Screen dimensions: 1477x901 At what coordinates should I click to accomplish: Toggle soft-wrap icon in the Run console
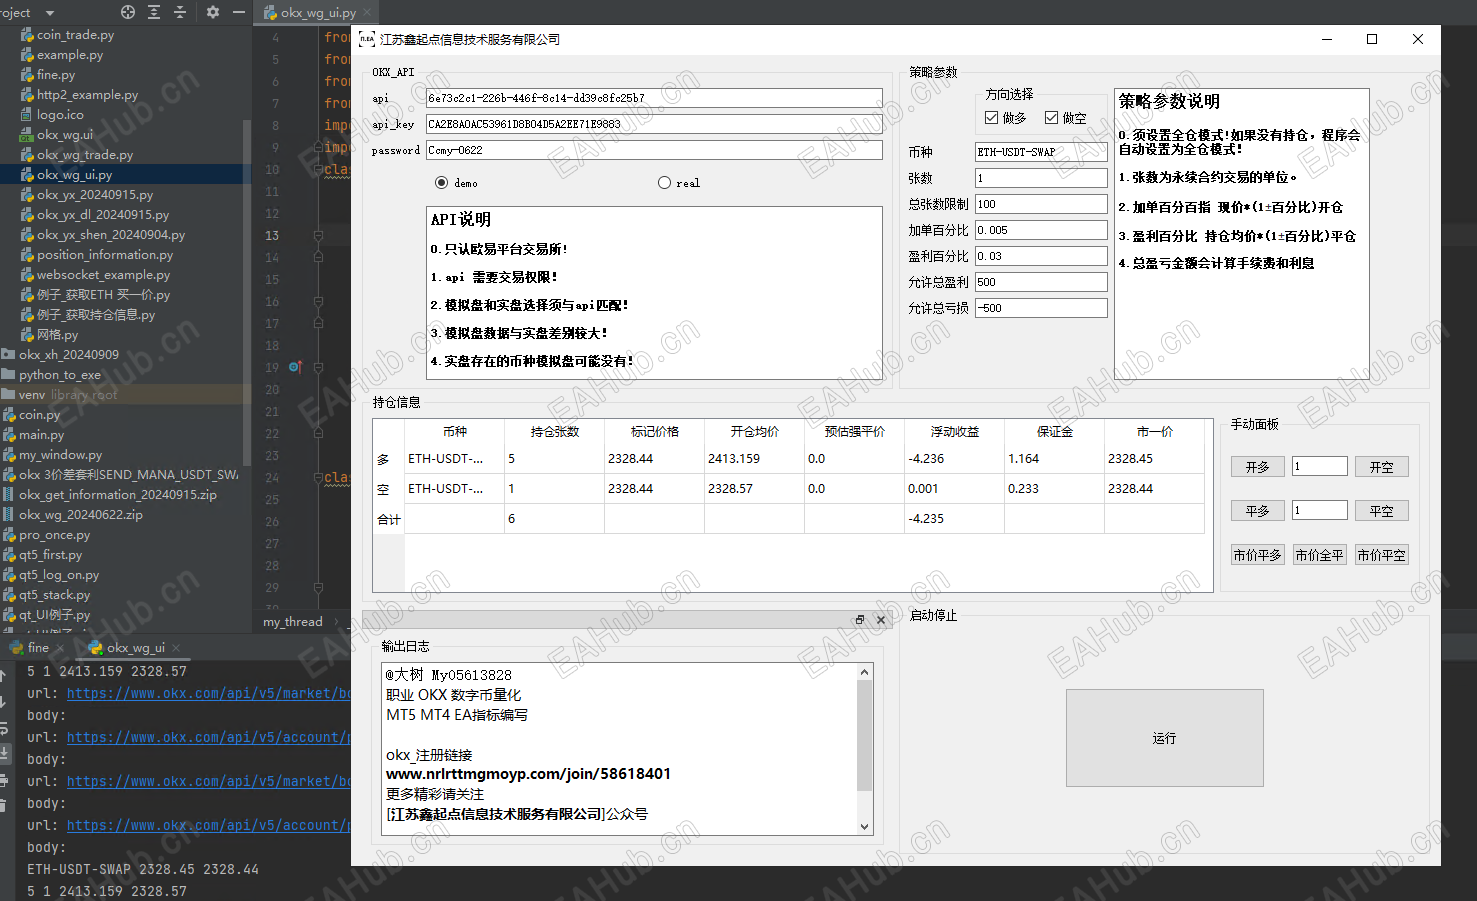click(4, 729)
